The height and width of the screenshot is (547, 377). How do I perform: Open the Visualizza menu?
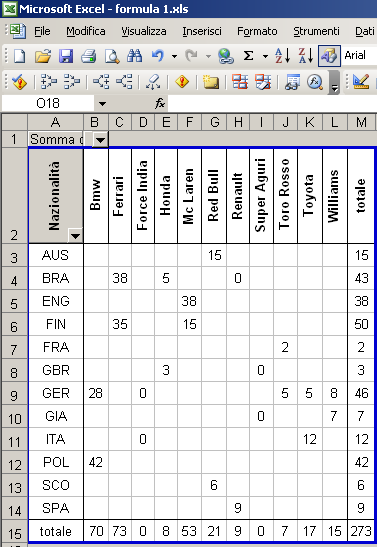click(x=144, y=31)
